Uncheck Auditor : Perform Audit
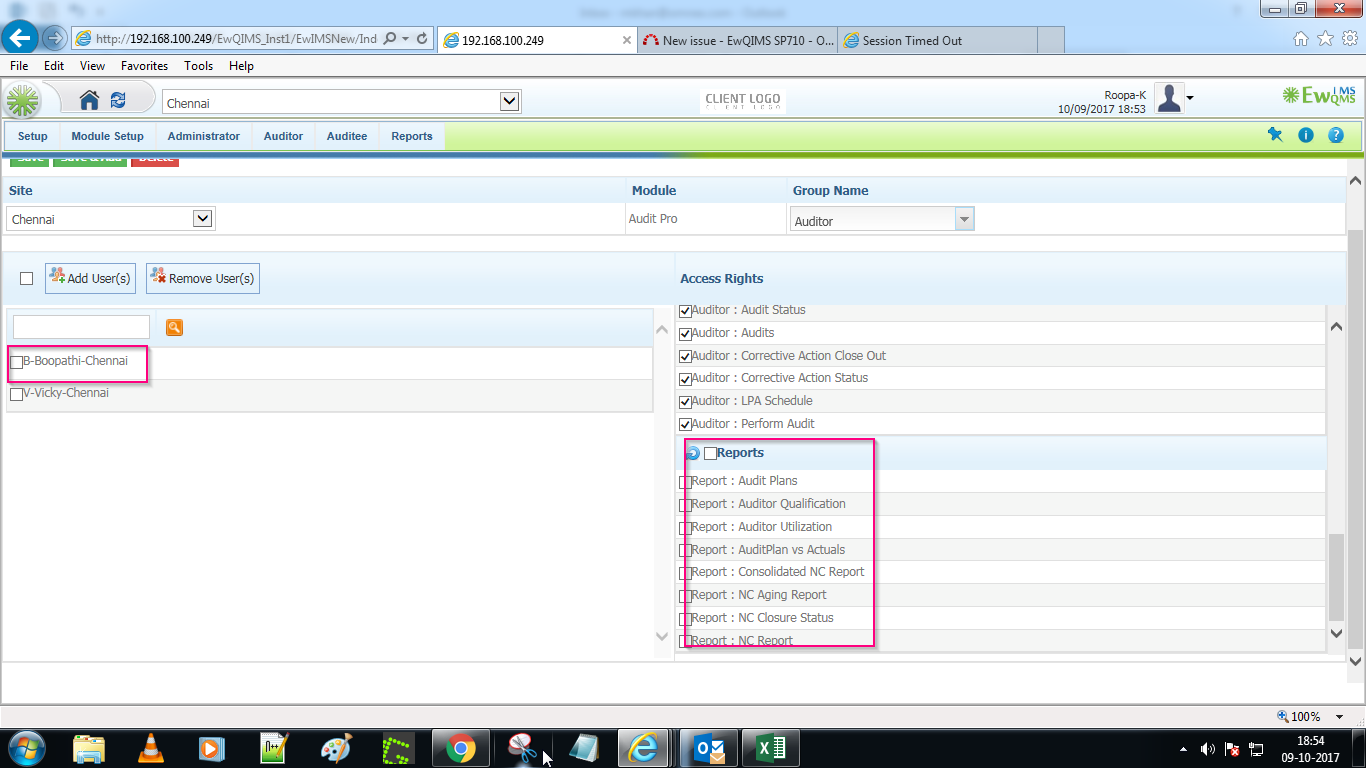The height and width of the screenshot is (768, 1366). [685, 425]
